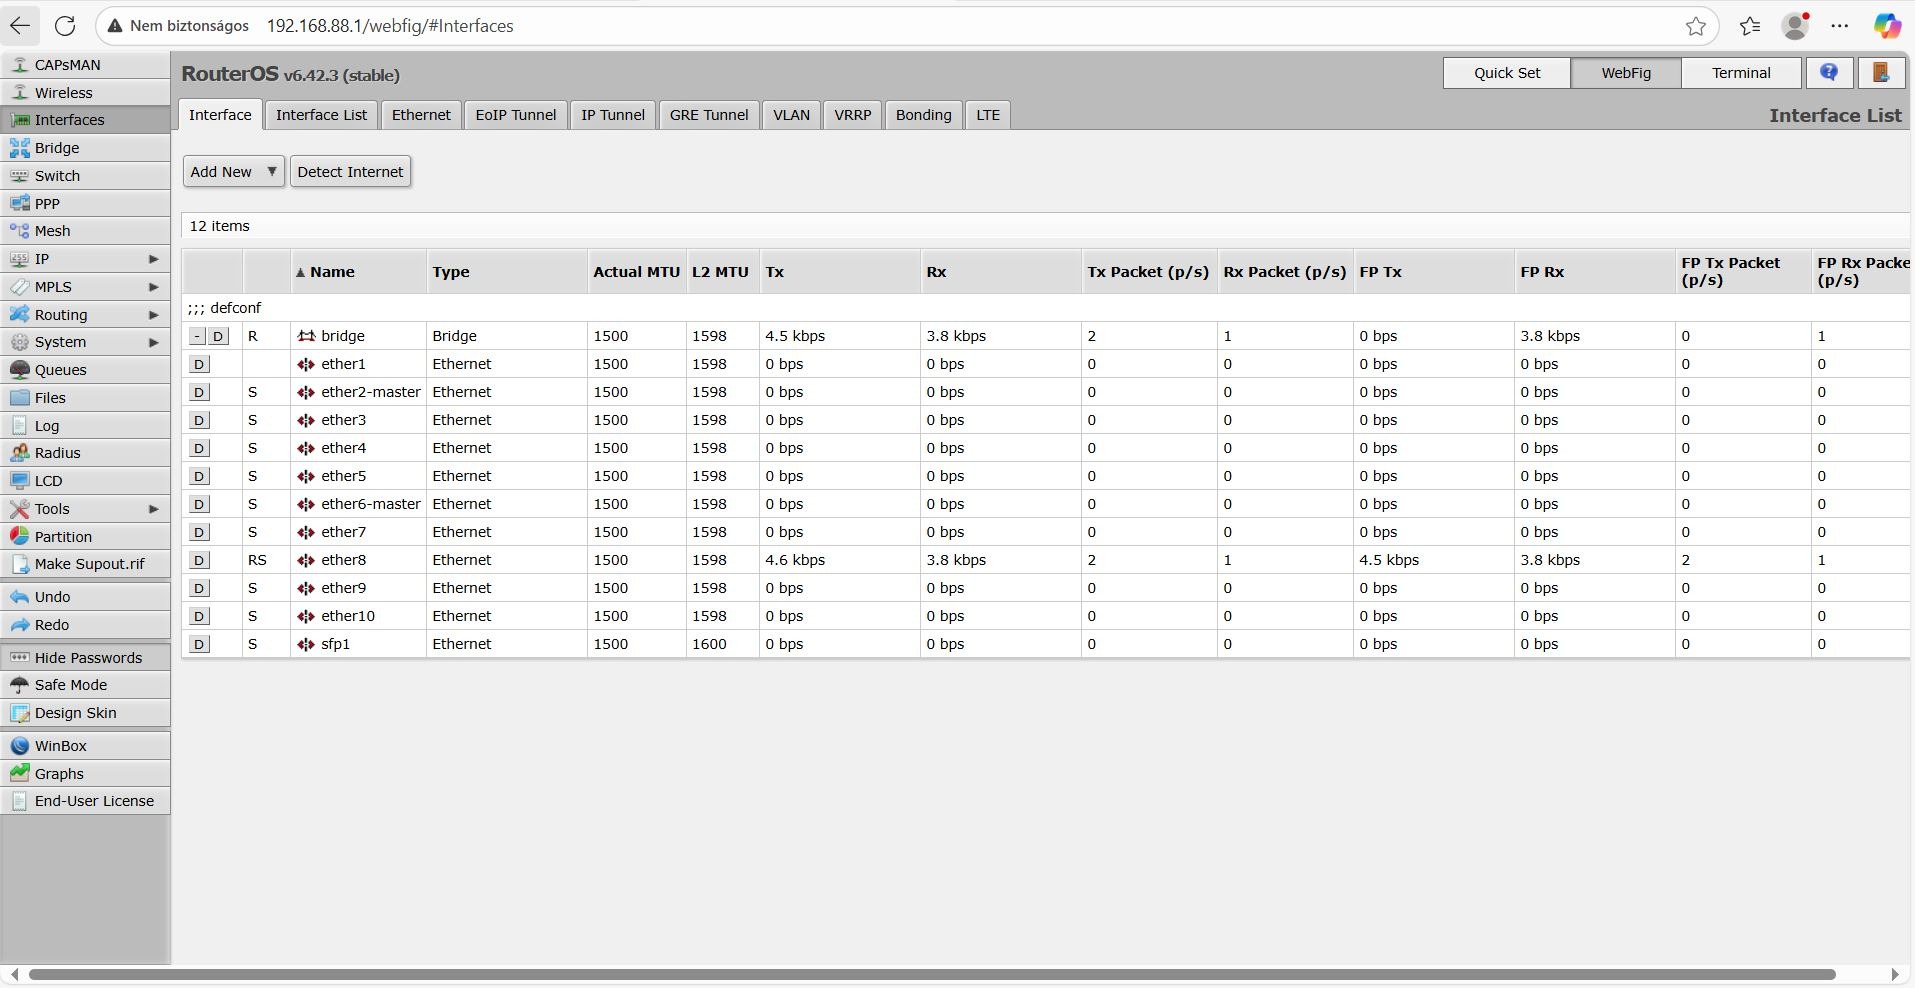
Task: Click the Queues icon in sidebar
Action: [x=19, y=370]
